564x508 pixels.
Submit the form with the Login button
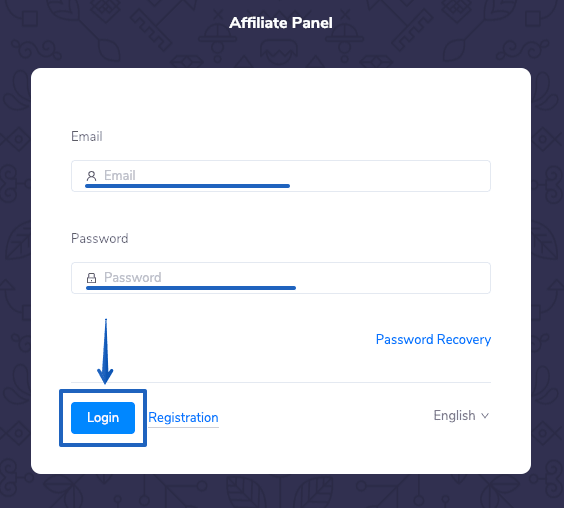(x=103, y=418)
